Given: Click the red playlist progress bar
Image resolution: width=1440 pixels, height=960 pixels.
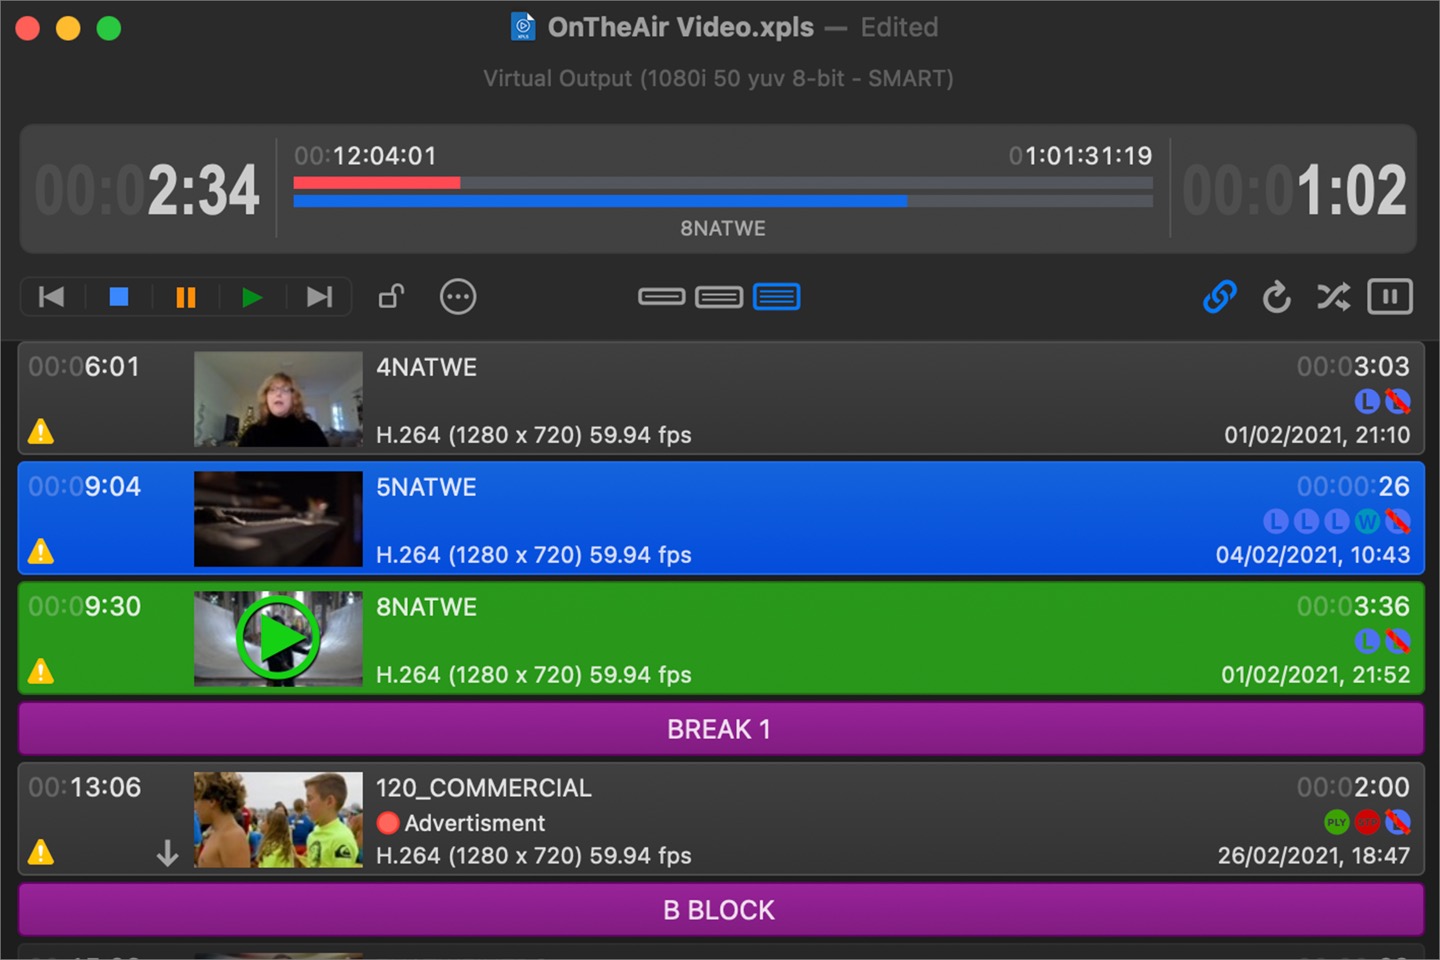Looking at the screenshot, I should [x=377, y=183].
